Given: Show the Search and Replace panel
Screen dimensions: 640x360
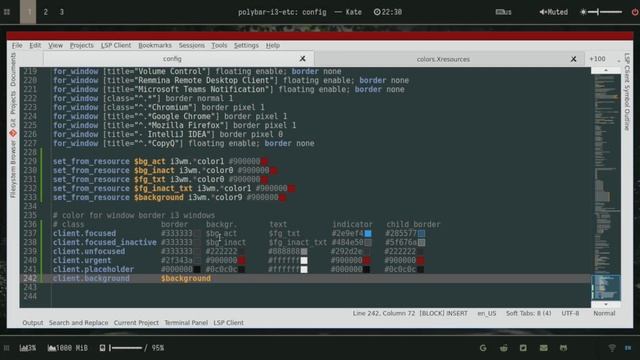Looking at the screenshot, I should click(x=78, y=322).
